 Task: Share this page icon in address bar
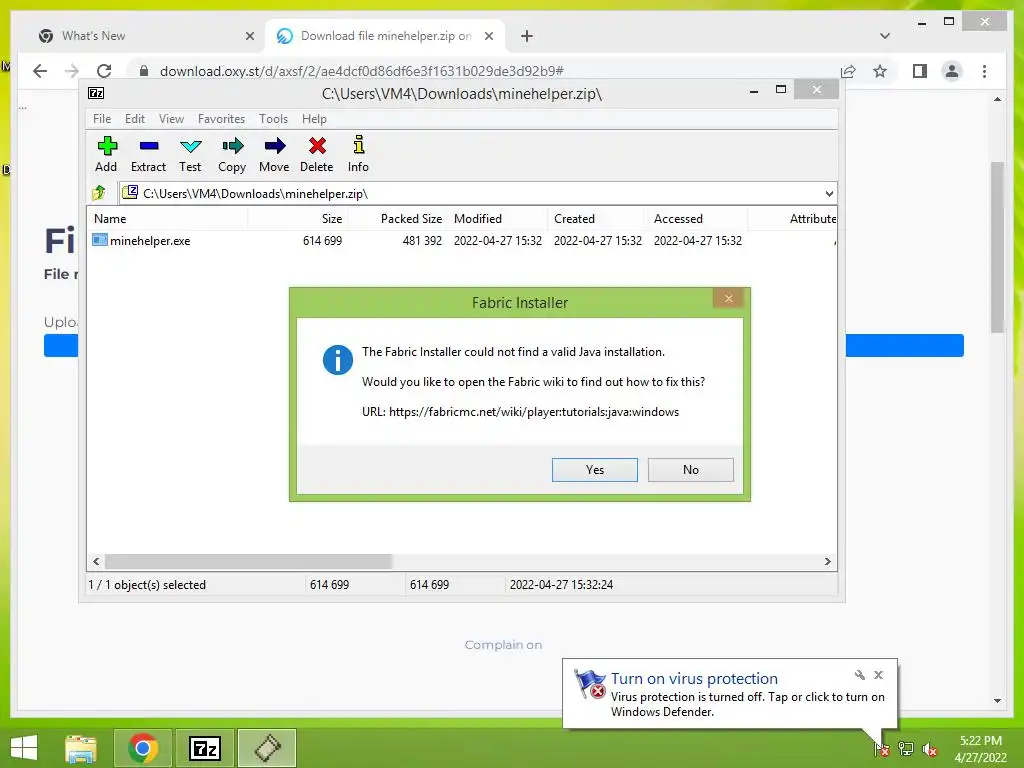click(x=848, y=71)
